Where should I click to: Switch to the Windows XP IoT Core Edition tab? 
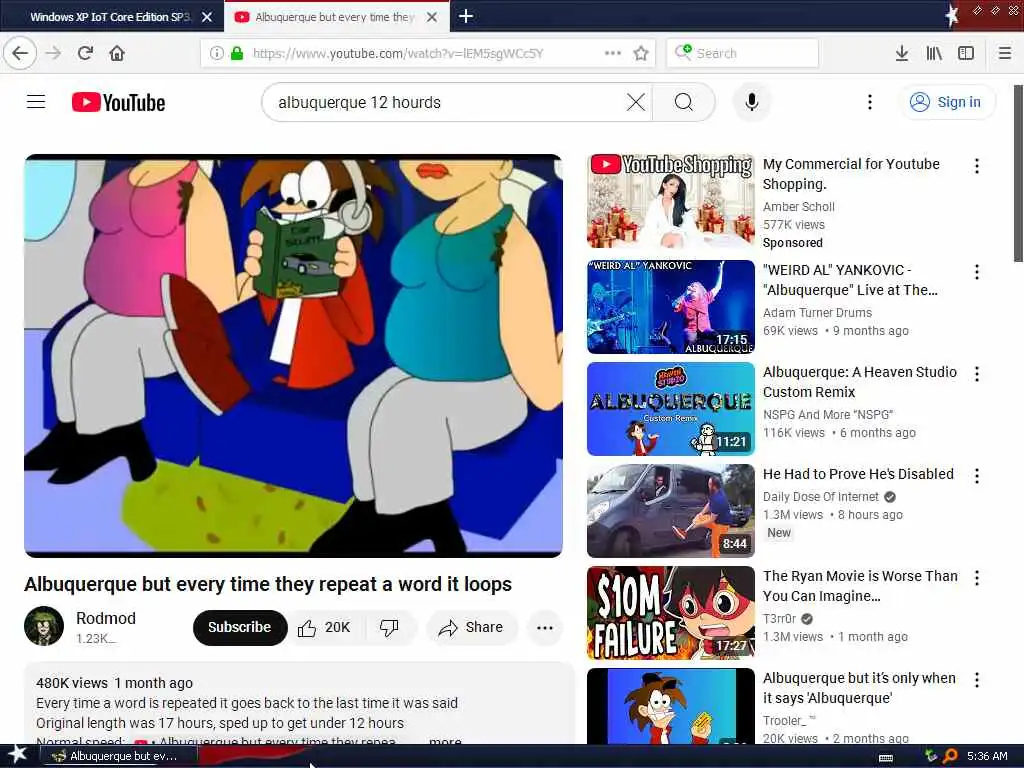112,17
